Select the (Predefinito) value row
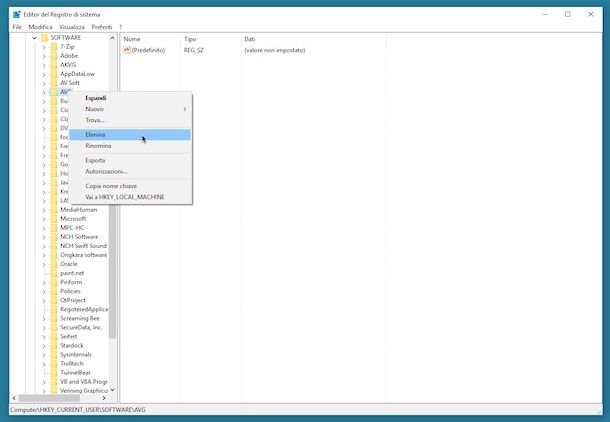Screen dimensions: 610x422 pos(214,50)
